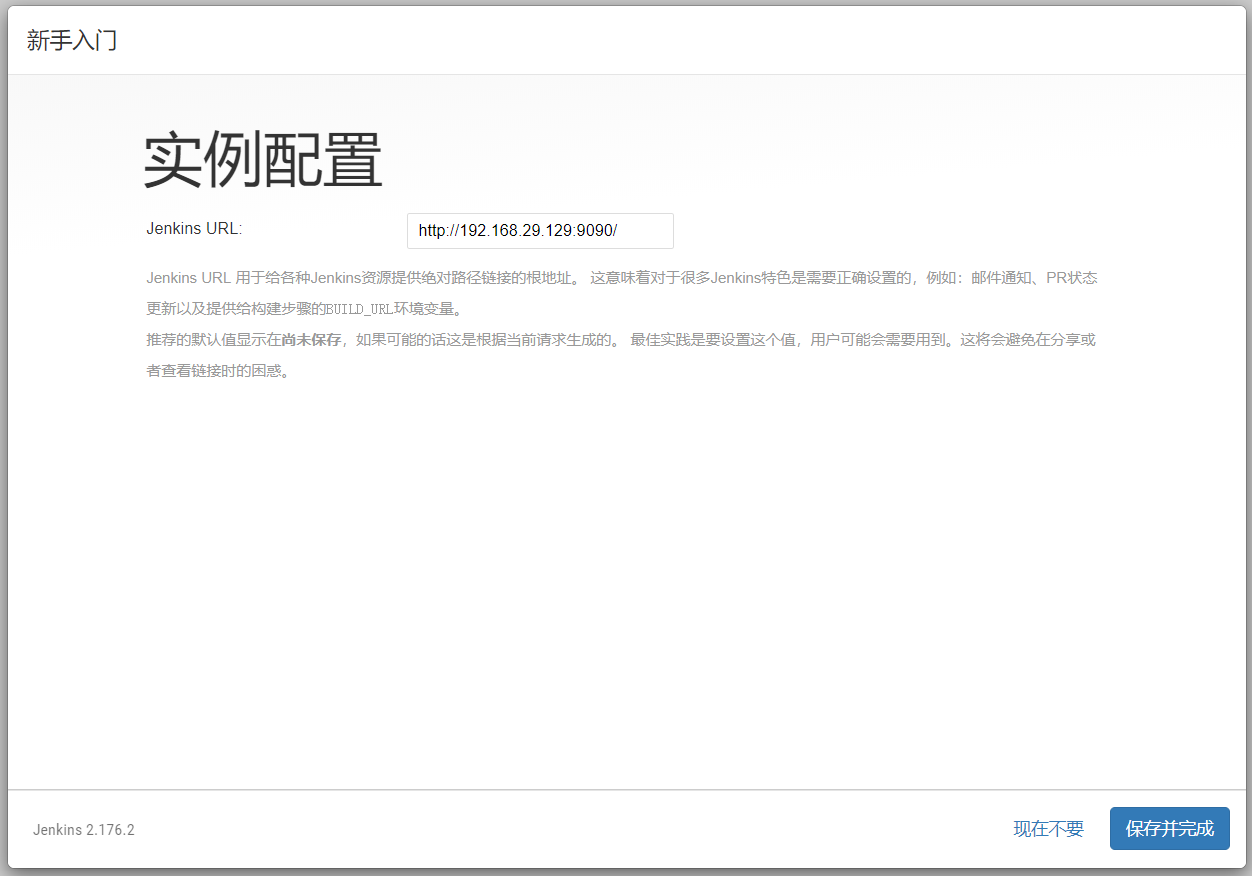Click the white content card background
The image size is (1252, 876).
point(626,550)
